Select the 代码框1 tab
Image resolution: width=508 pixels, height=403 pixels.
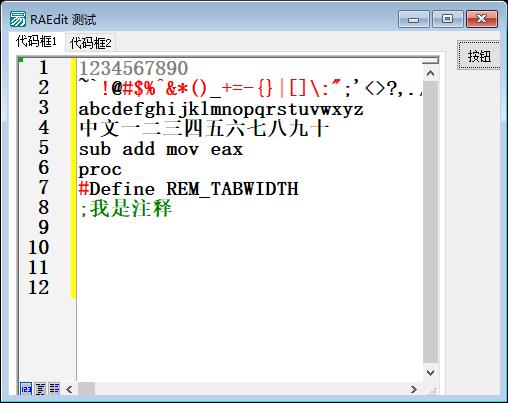click(37, 42)
